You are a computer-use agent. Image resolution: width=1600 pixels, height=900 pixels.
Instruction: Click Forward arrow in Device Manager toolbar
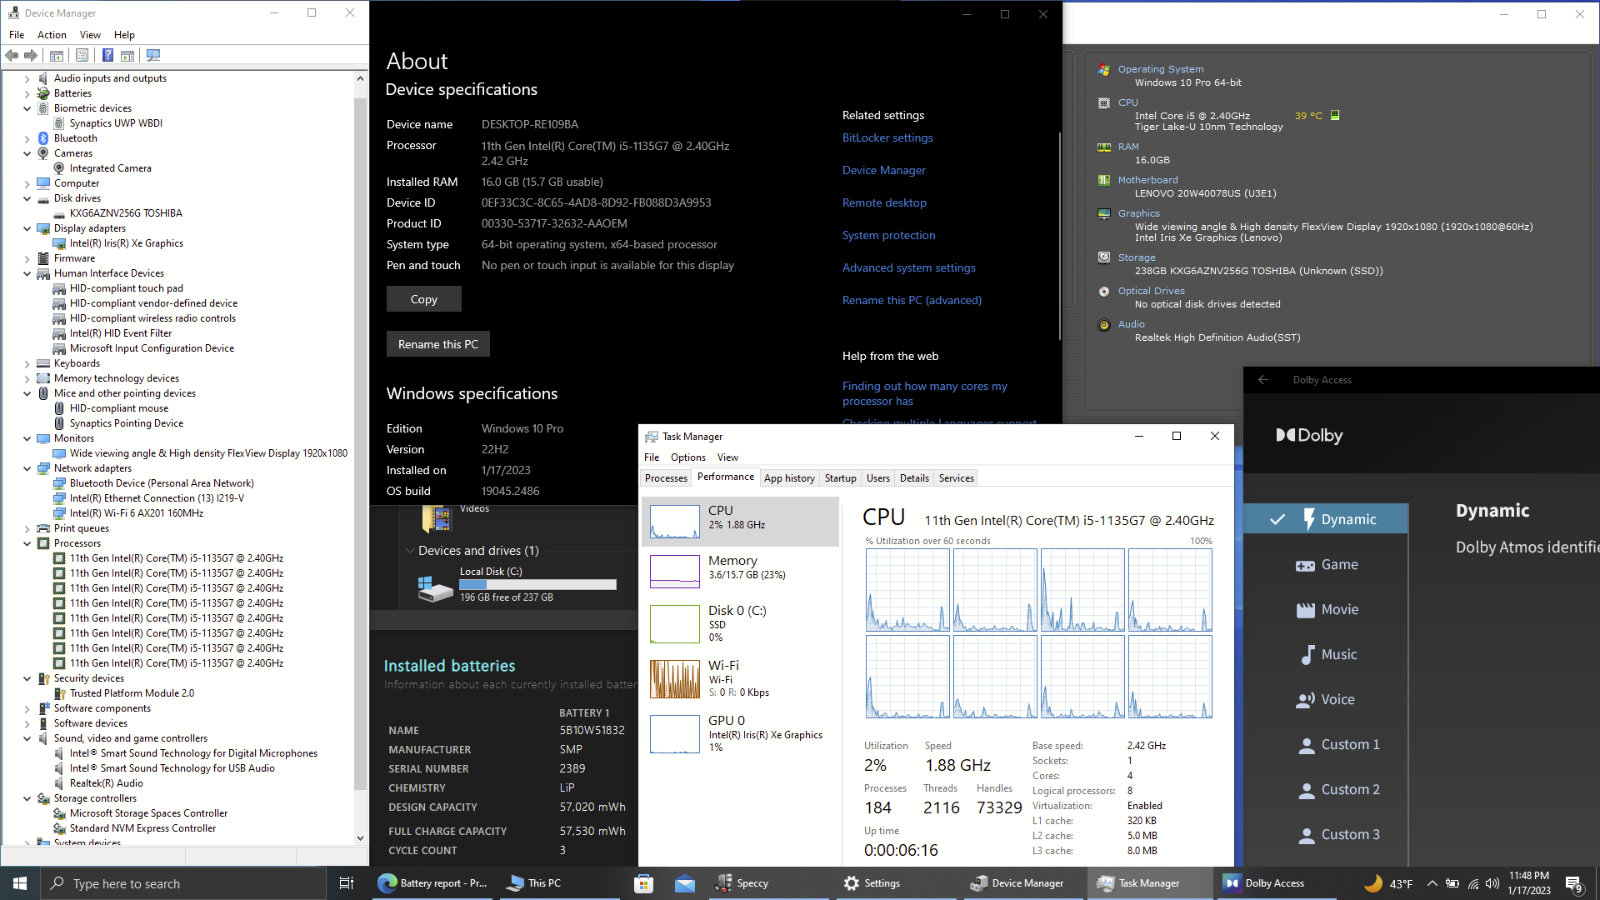[x=31, y=55]
